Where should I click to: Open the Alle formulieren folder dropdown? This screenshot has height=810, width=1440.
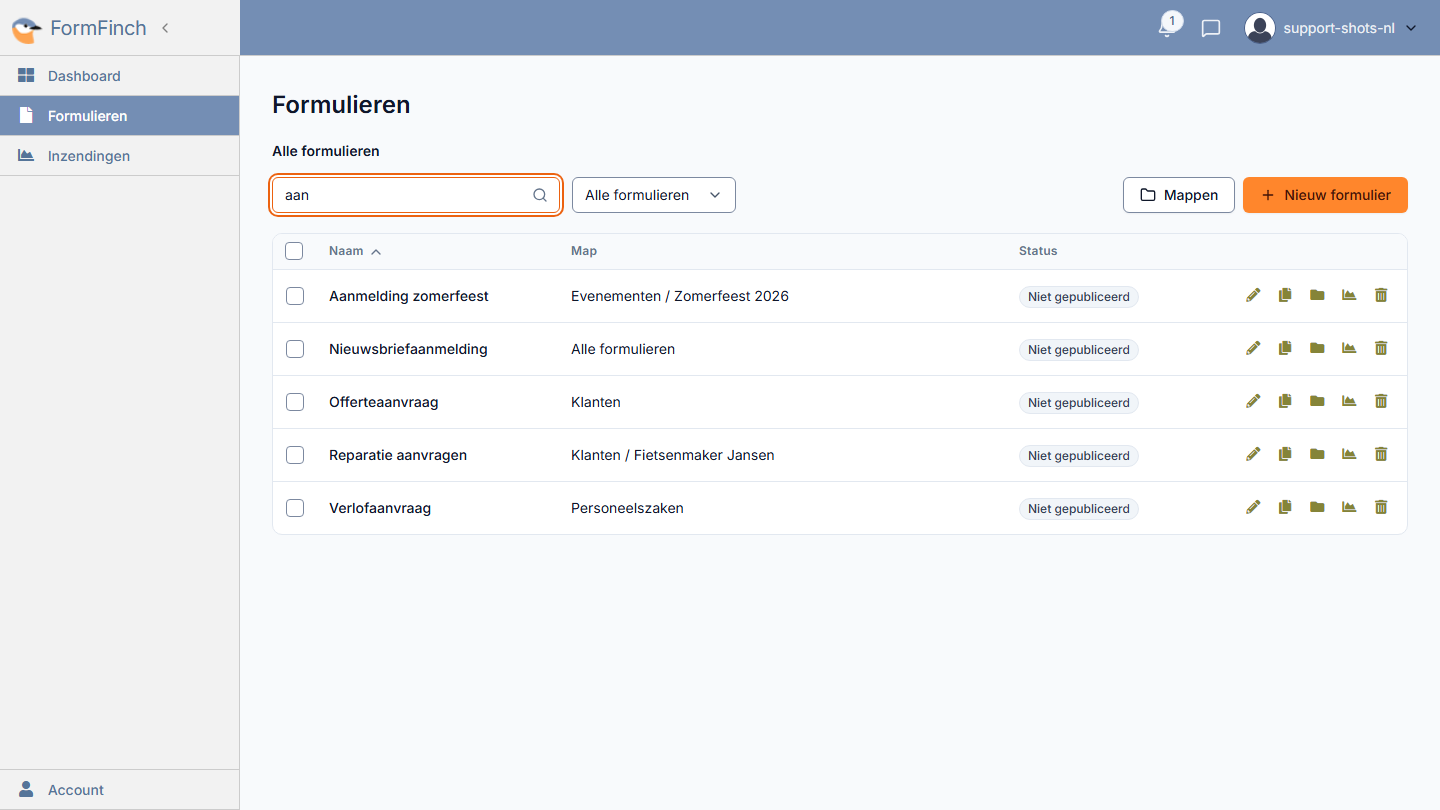tap(654, 195)
